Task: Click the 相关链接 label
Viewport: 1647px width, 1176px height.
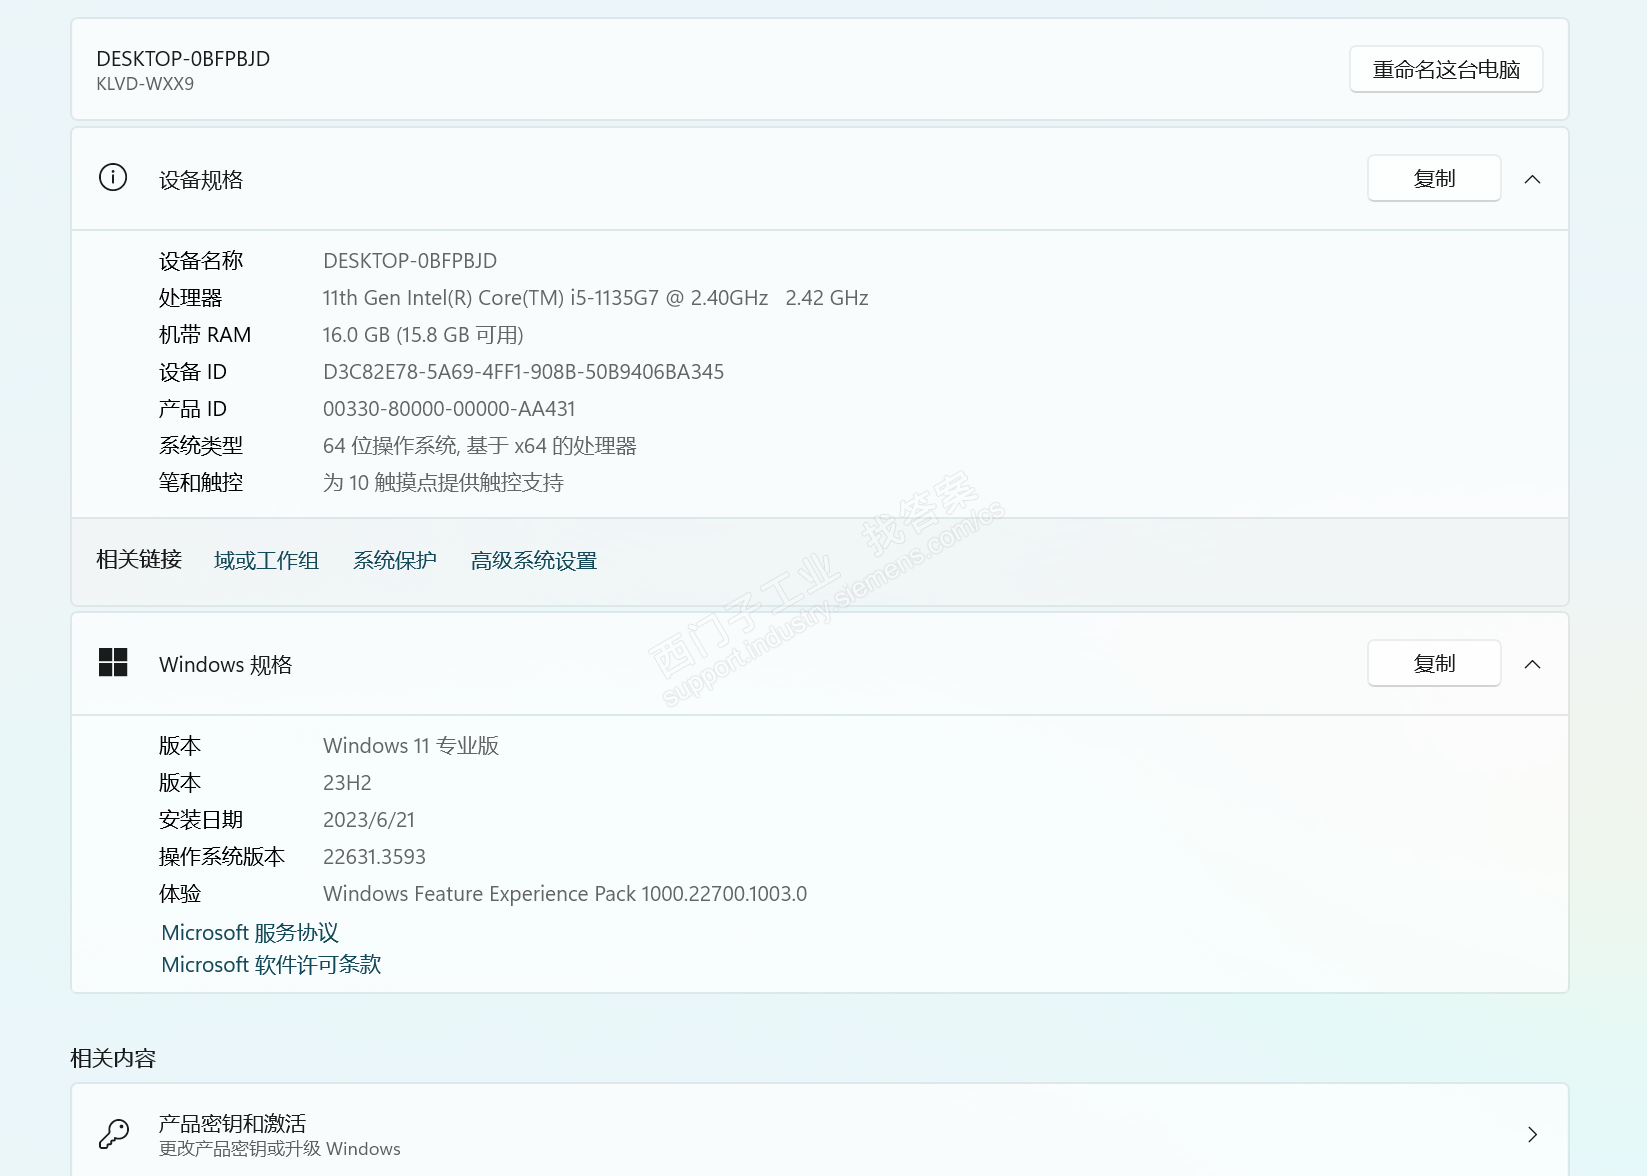Action: tap(139, 560)
